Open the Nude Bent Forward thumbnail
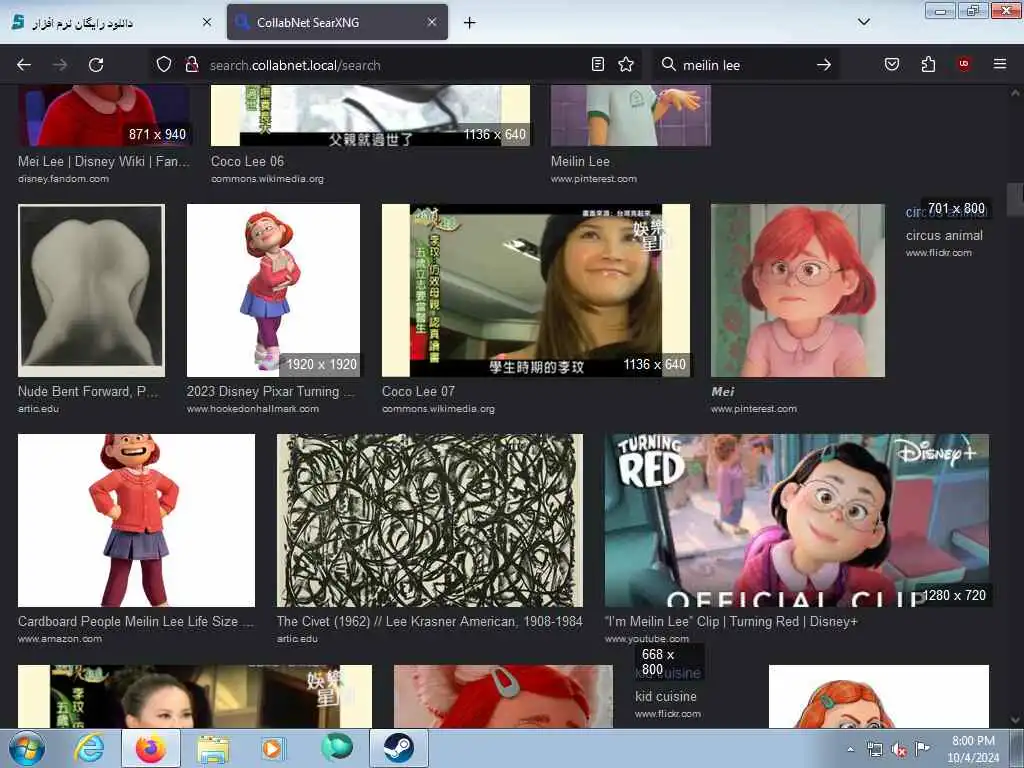The image size is (1024, 768). (91, 291)
